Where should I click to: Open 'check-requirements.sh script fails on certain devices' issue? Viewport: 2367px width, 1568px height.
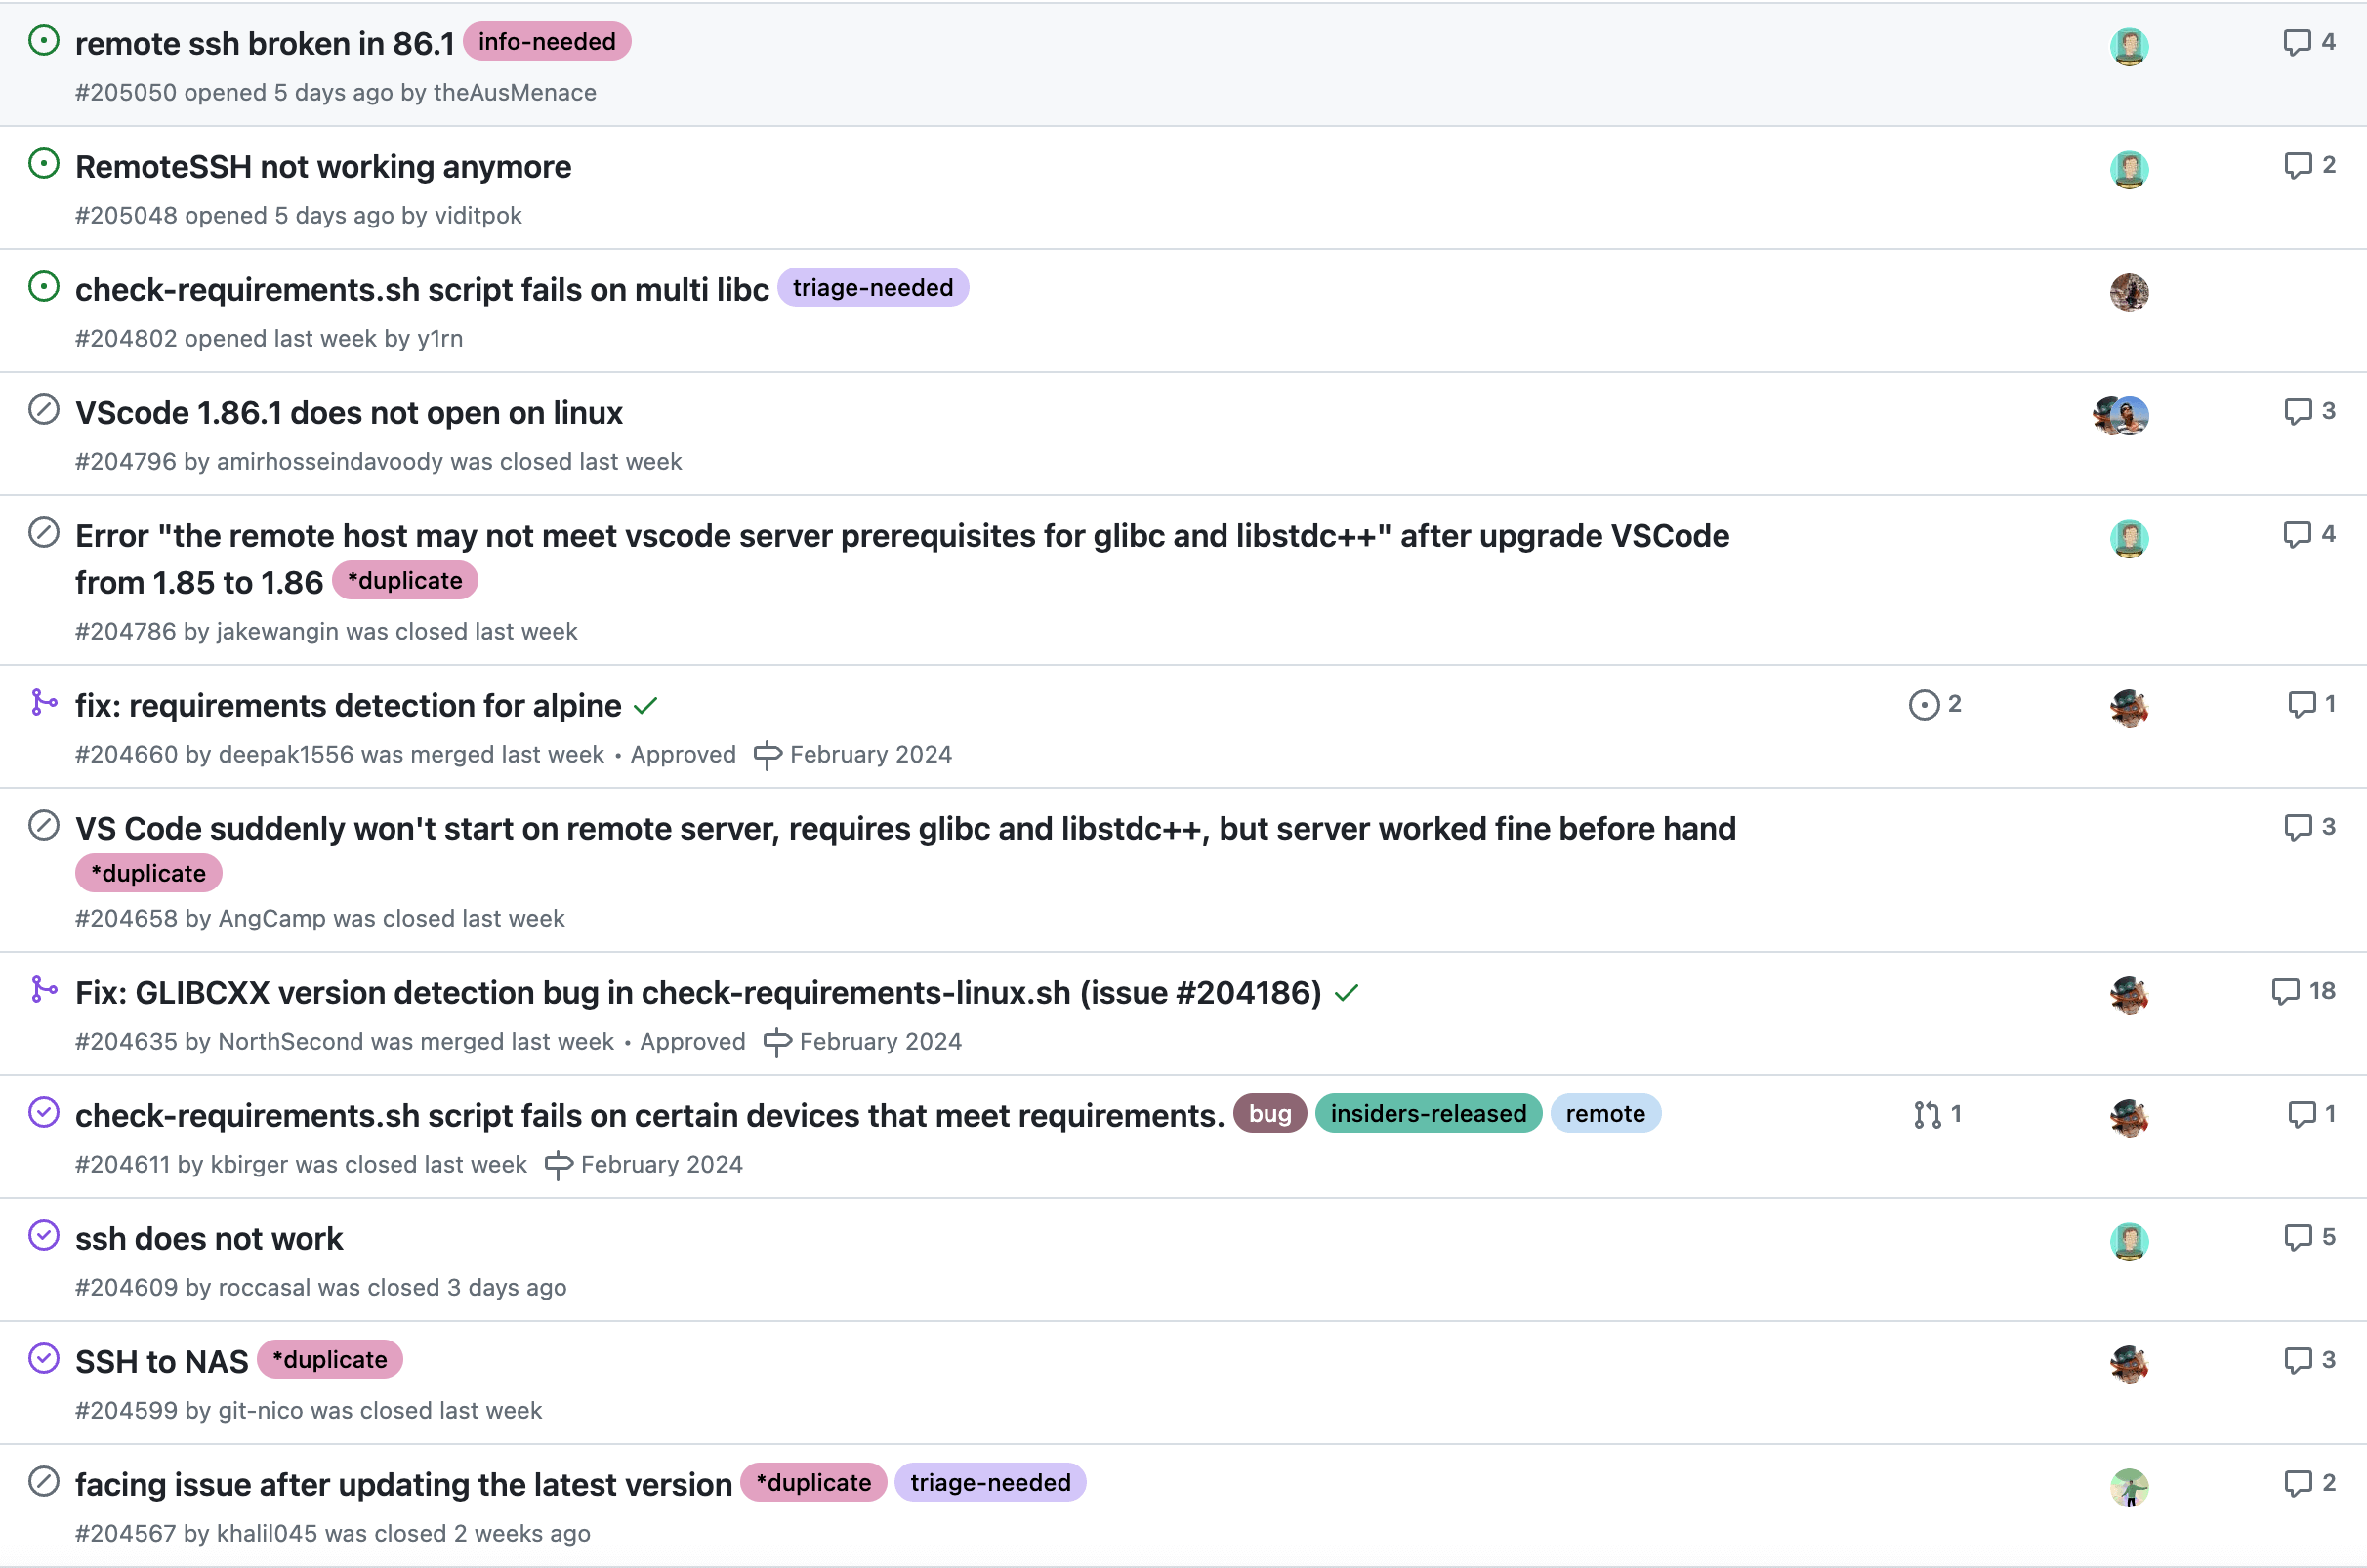coord(650,1115)
